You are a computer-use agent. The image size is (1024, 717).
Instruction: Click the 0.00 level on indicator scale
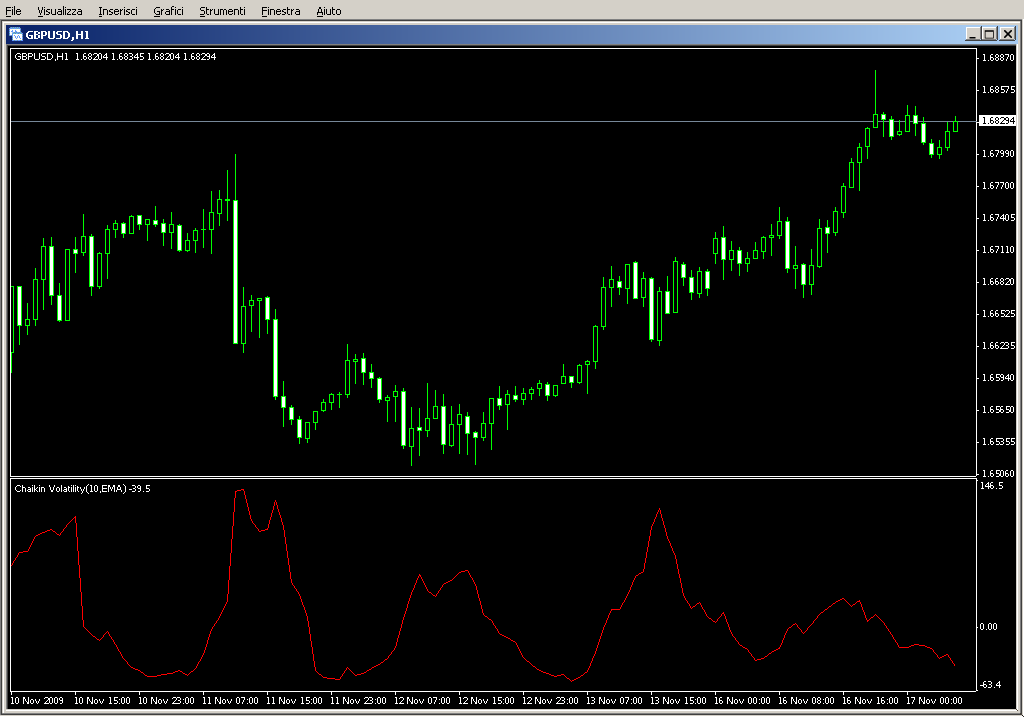coord(989,627)
